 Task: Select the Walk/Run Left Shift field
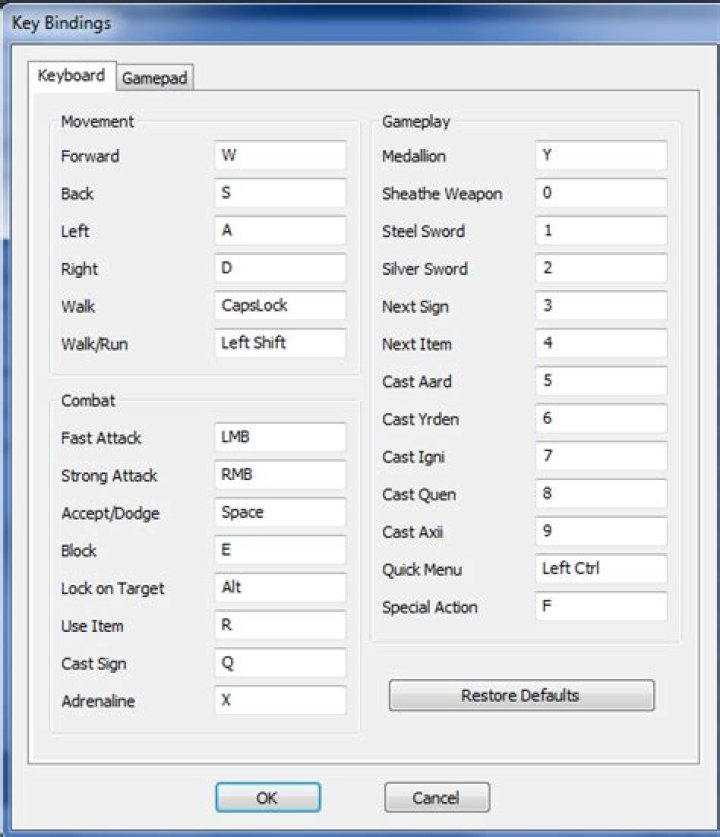(280, 343)
